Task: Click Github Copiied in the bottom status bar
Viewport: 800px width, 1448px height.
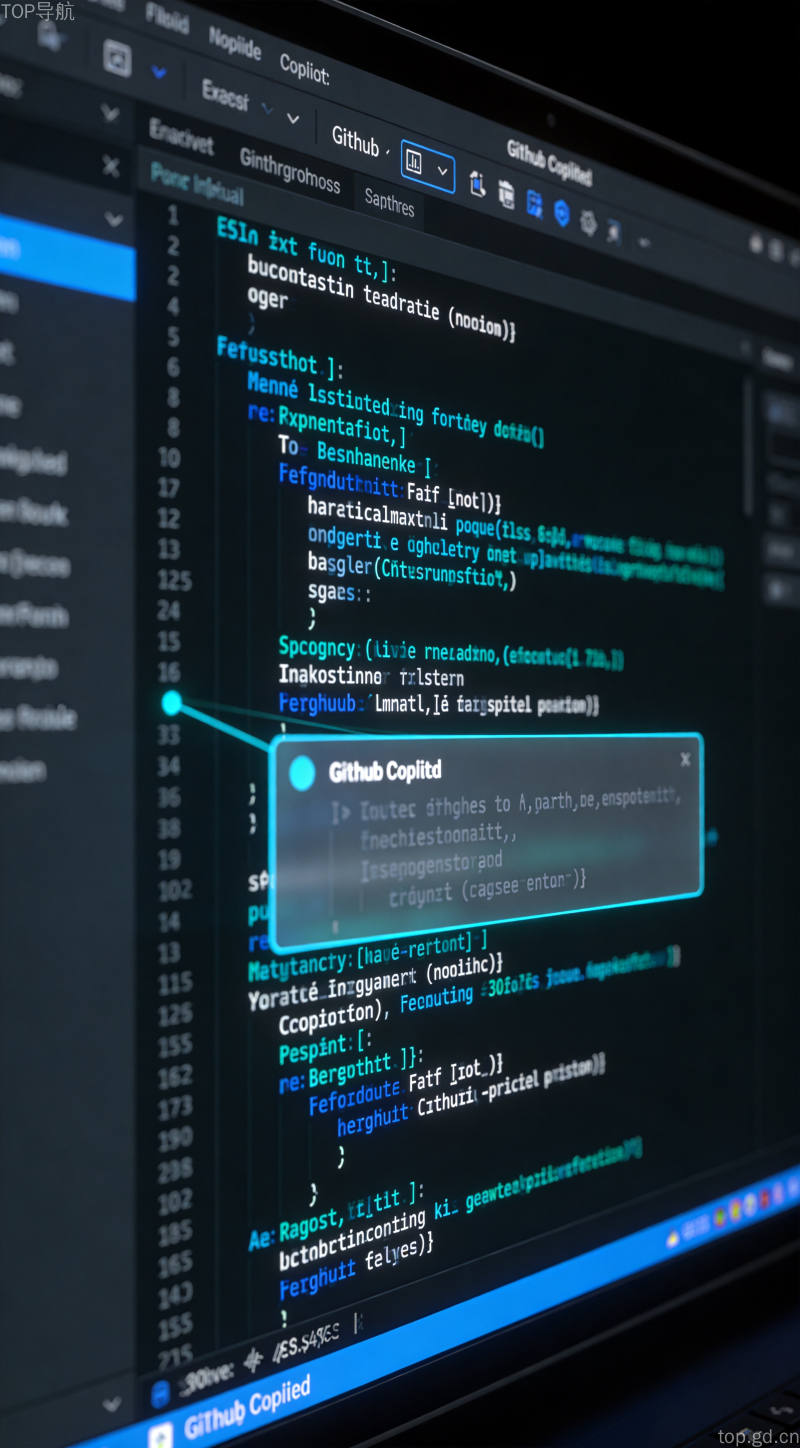Action: (x=247, y=1407)
